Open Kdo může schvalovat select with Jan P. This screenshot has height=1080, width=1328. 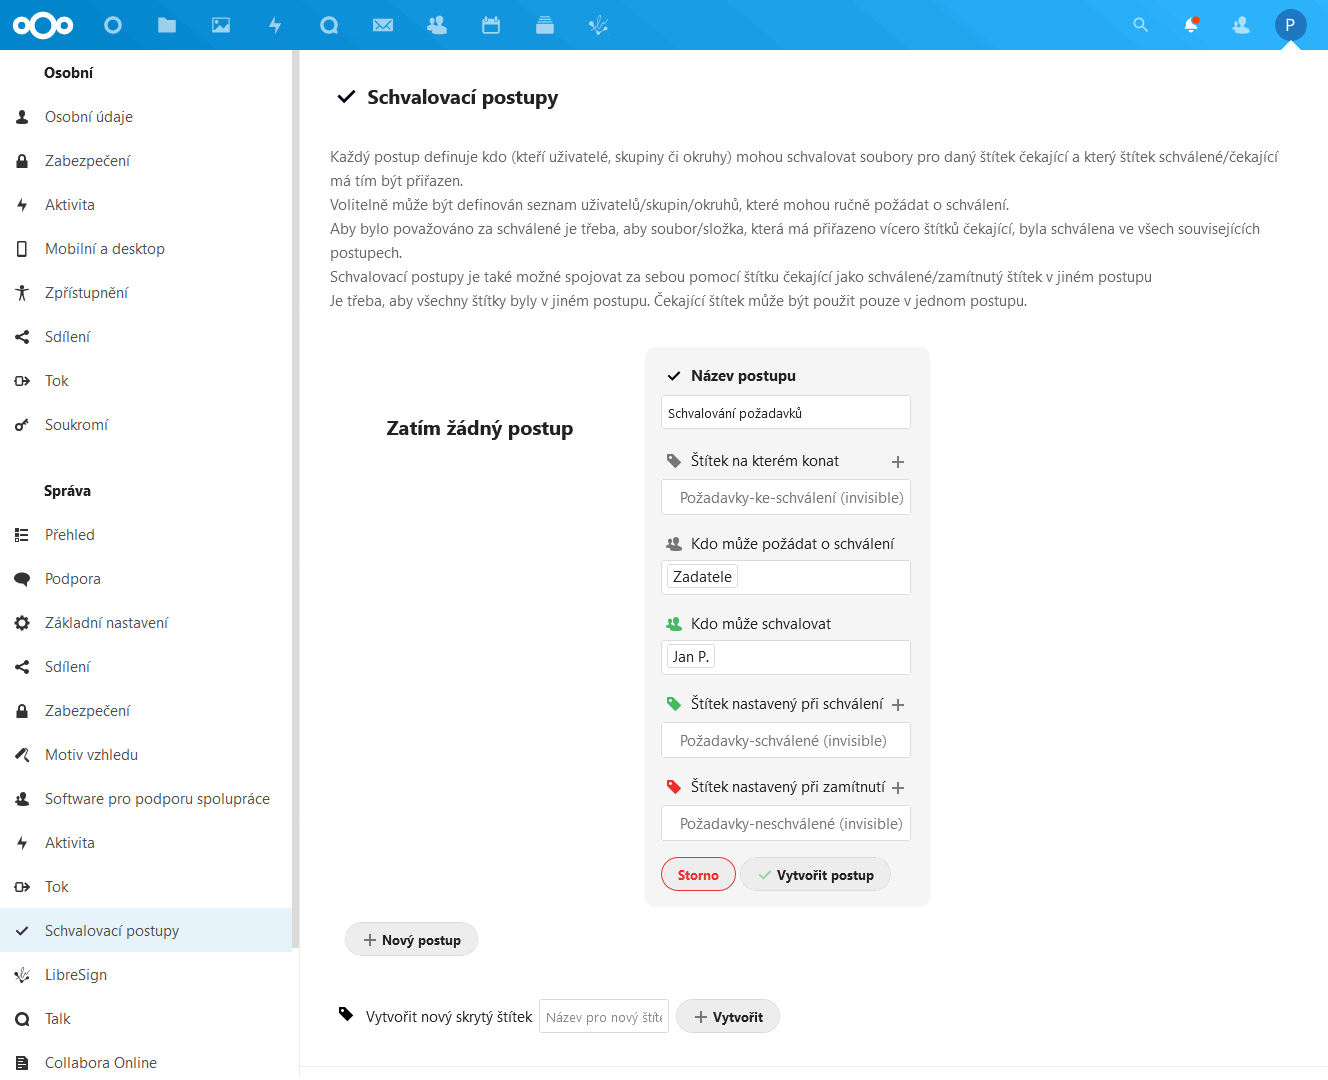(786, 657)
